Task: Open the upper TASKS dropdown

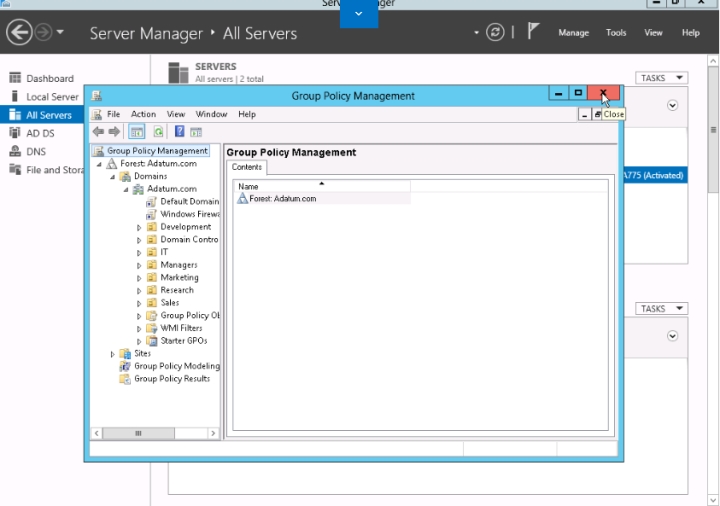Action: point(661,78)
